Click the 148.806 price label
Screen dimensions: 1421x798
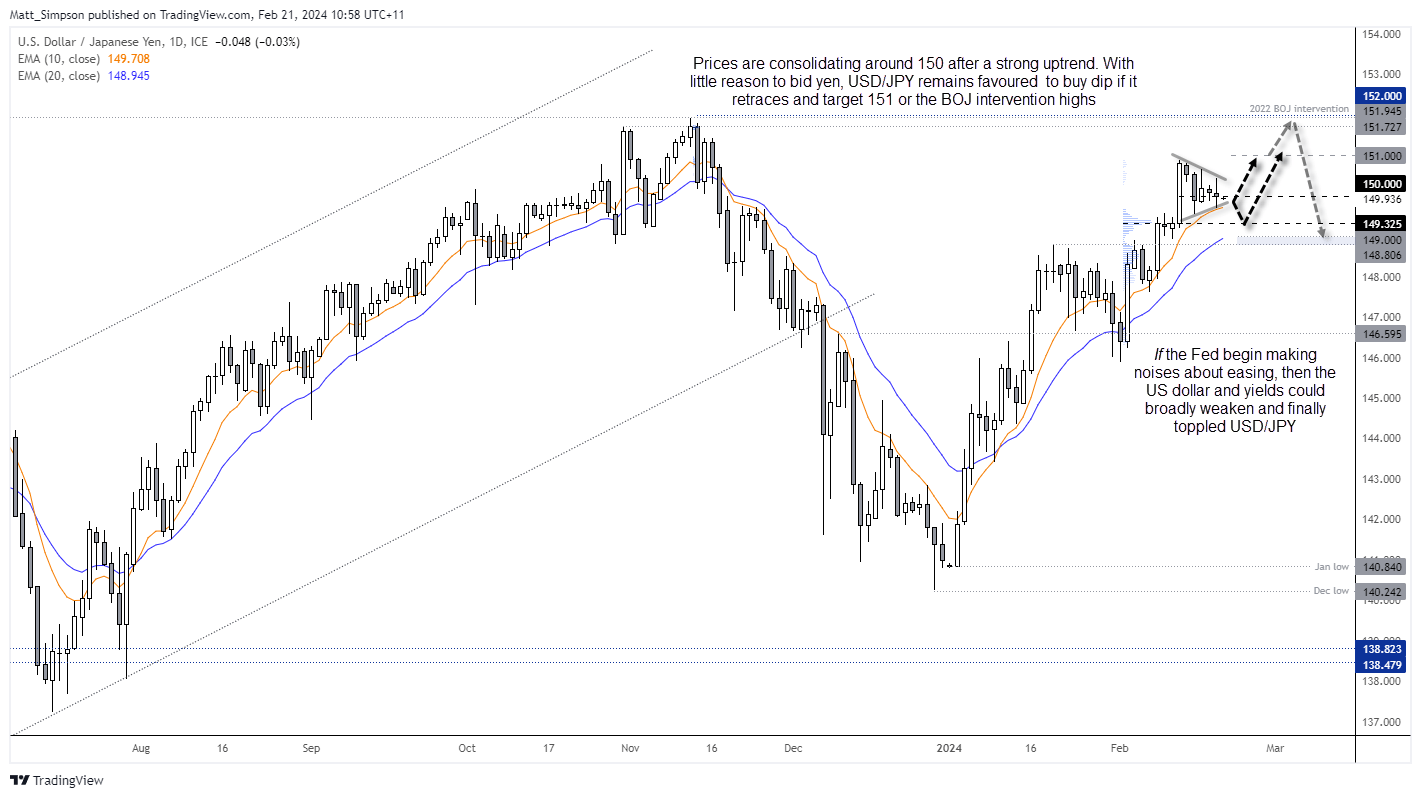click(x=1381, y=254)
